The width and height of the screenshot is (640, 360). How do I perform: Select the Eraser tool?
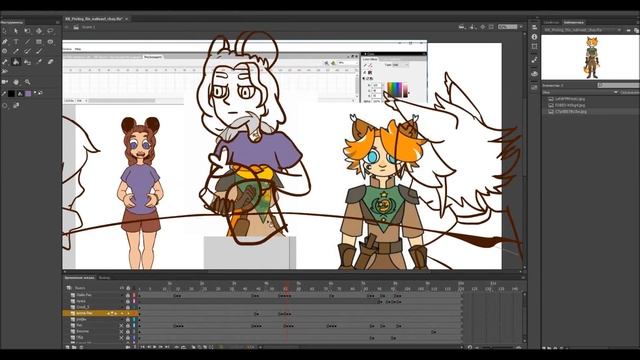tap(50, 62)
